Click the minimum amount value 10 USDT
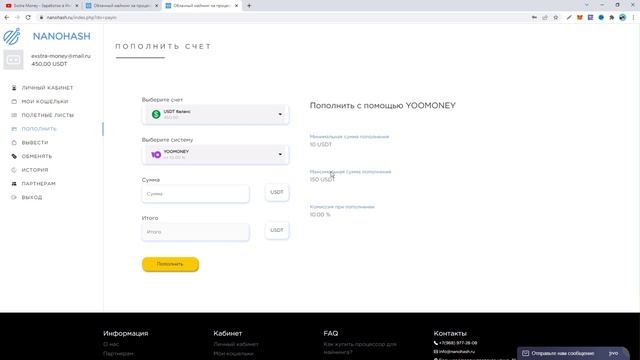Viewport: 640px width, 360px height. 321,144
